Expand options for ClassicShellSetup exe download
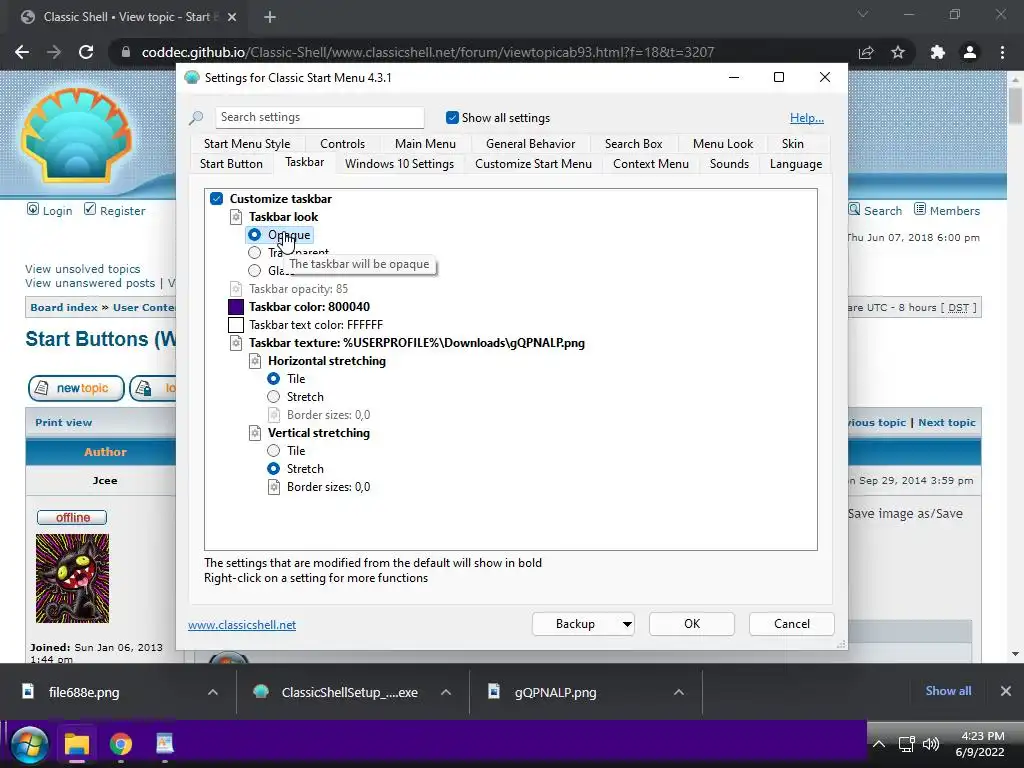The image size is (1024, 768). pos(446,692)
